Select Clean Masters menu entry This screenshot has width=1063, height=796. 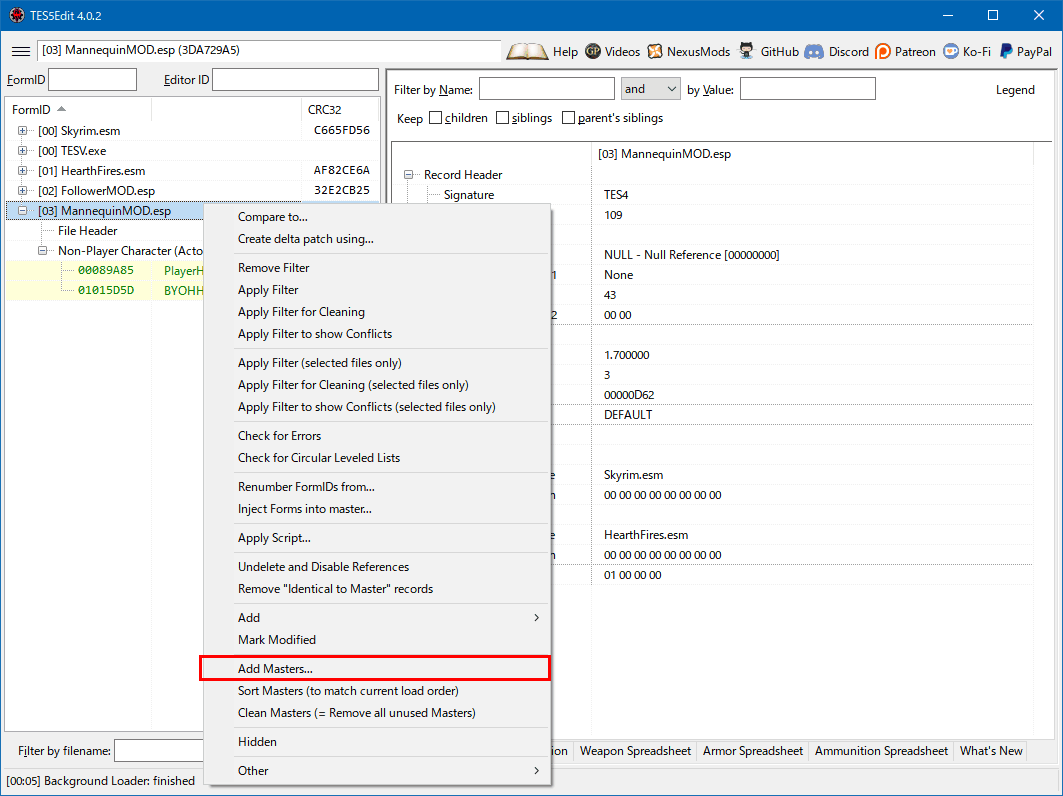pyautogui.click(x=378, y=713)
